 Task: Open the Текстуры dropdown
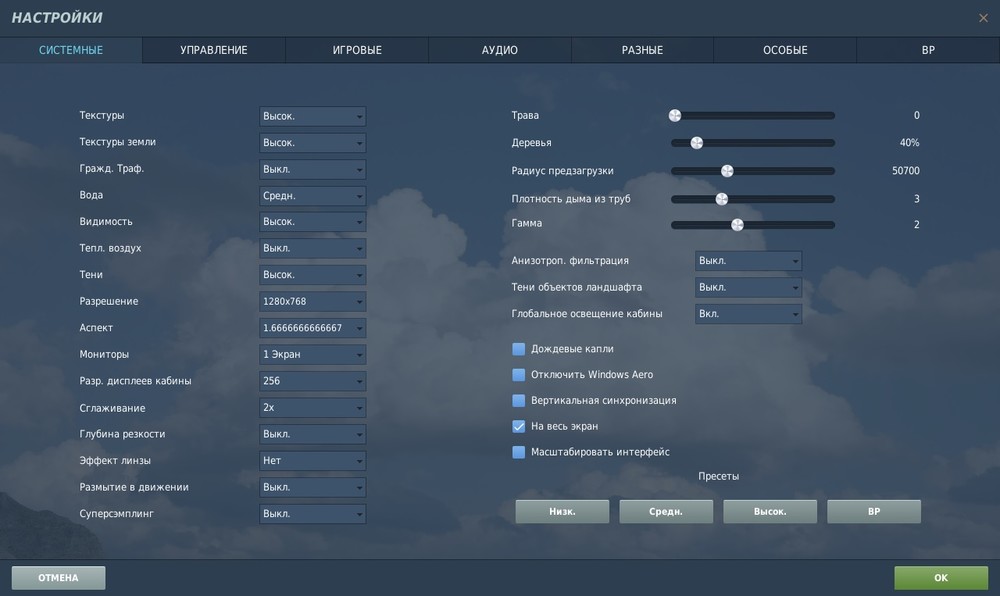coord(312,116)
